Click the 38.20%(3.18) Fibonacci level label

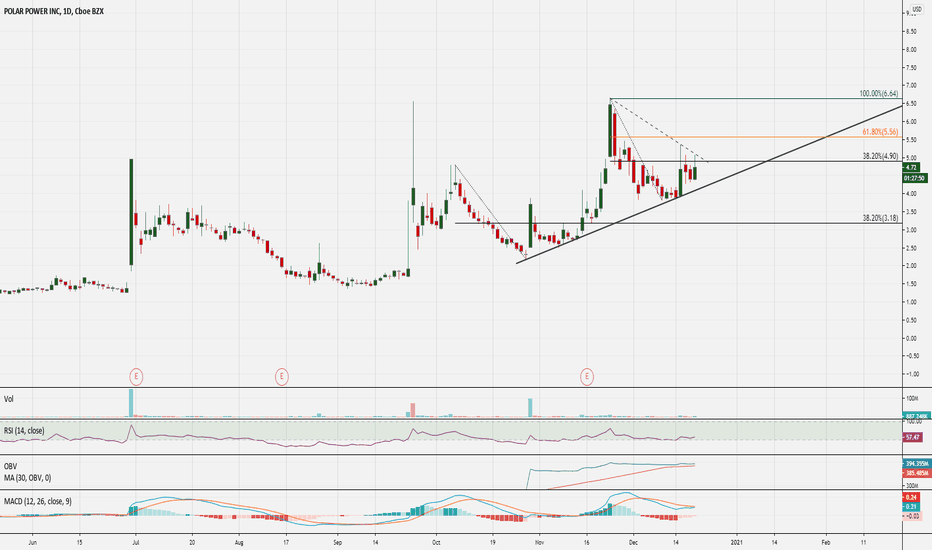(x=880, y=218)
